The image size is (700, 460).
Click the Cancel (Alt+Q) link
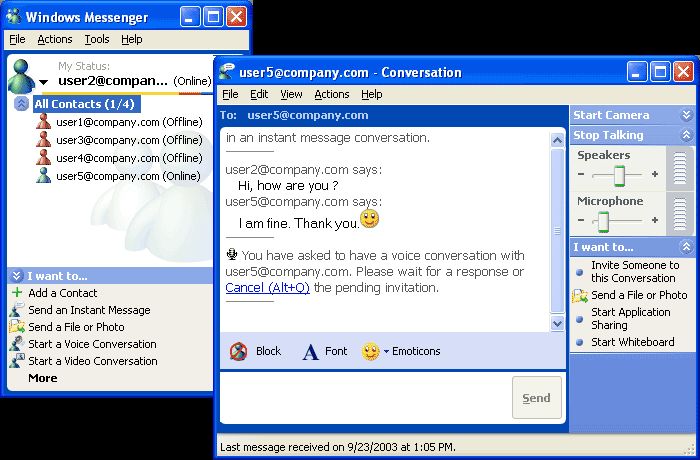click(267, 288)
